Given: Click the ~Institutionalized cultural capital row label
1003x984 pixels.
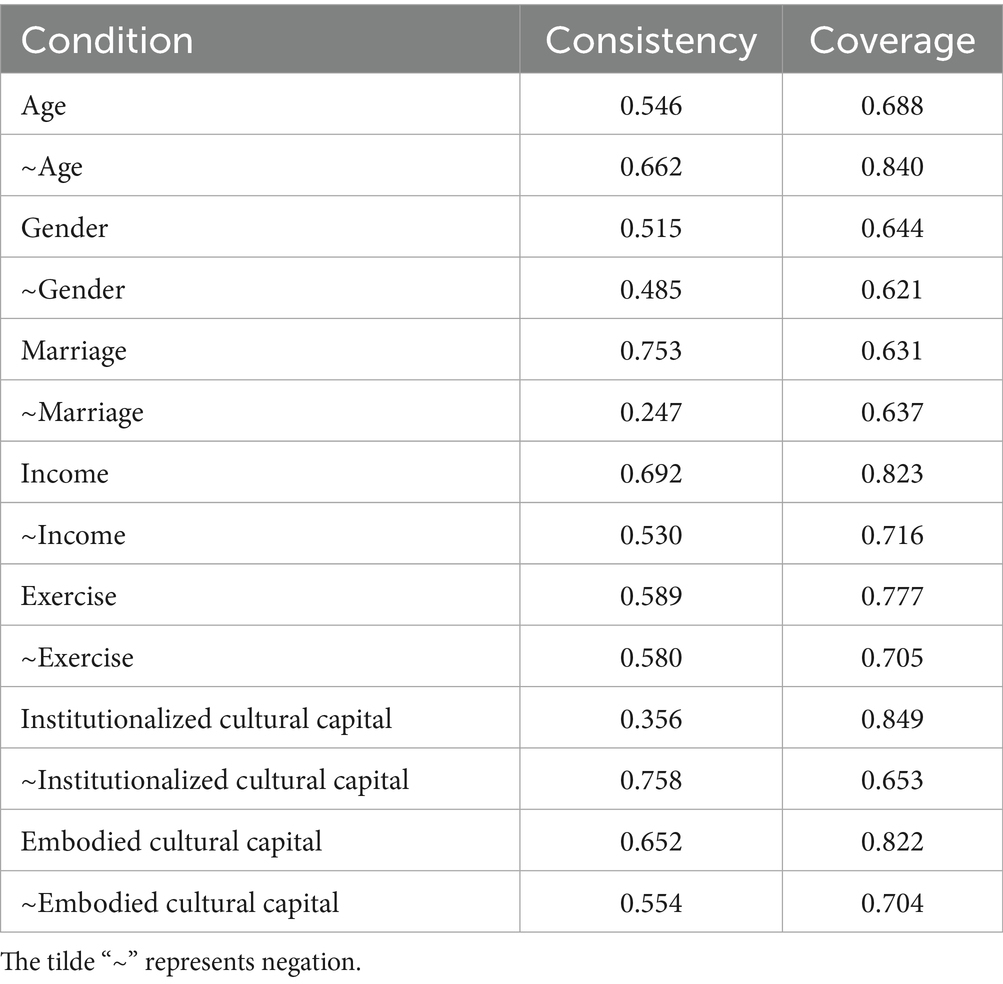Looking at the screenshot, I should (x=215, y=780).
